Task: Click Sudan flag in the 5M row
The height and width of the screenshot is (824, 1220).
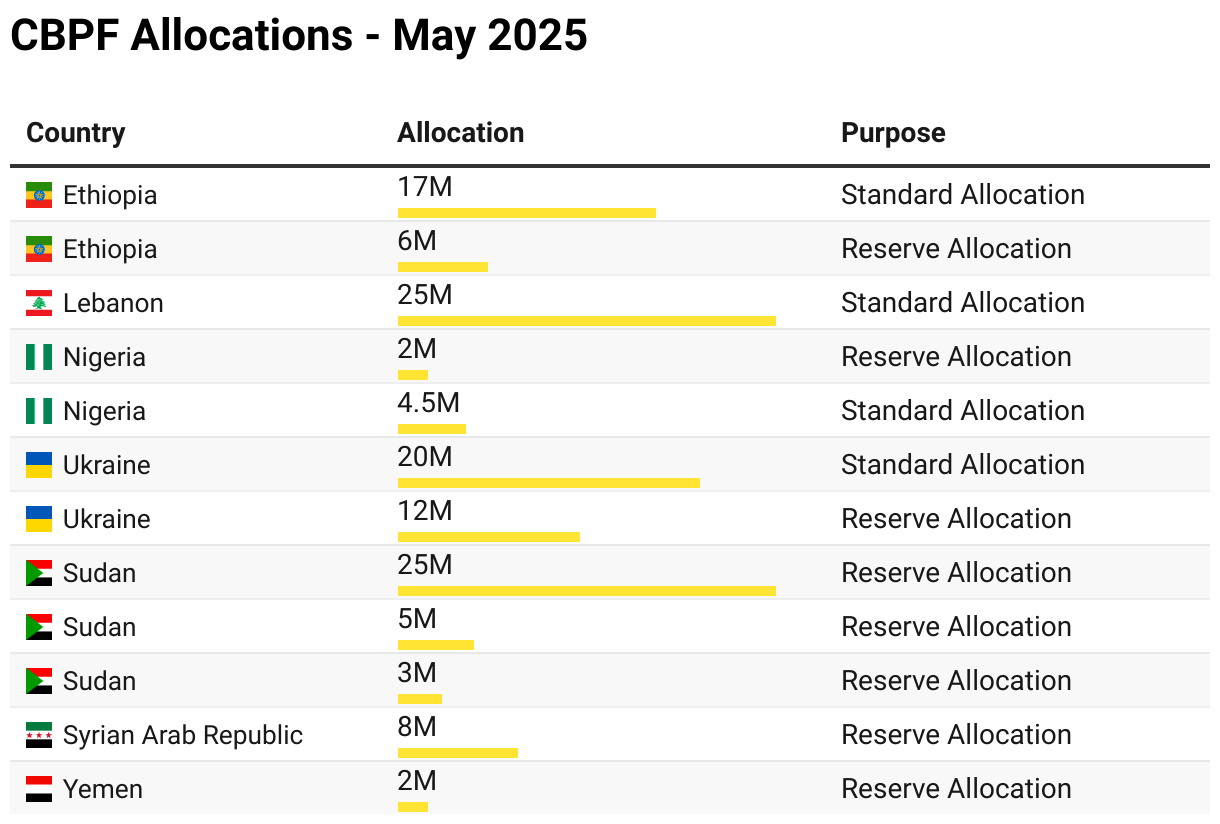Action: tap(39, 628)
